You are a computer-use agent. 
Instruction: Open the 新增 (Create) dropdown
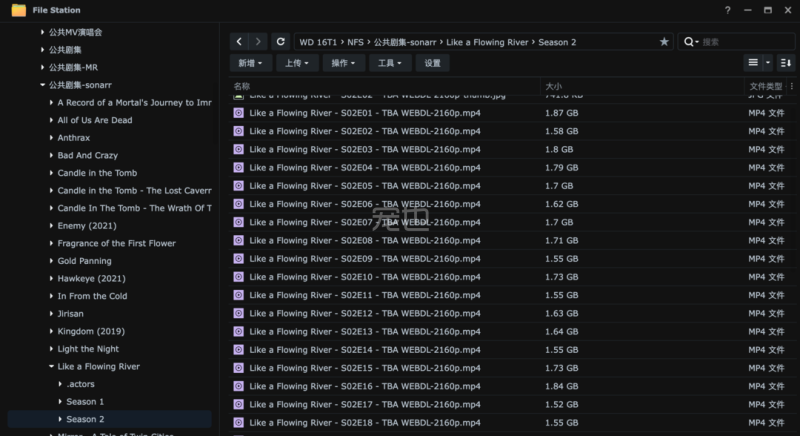251,63
